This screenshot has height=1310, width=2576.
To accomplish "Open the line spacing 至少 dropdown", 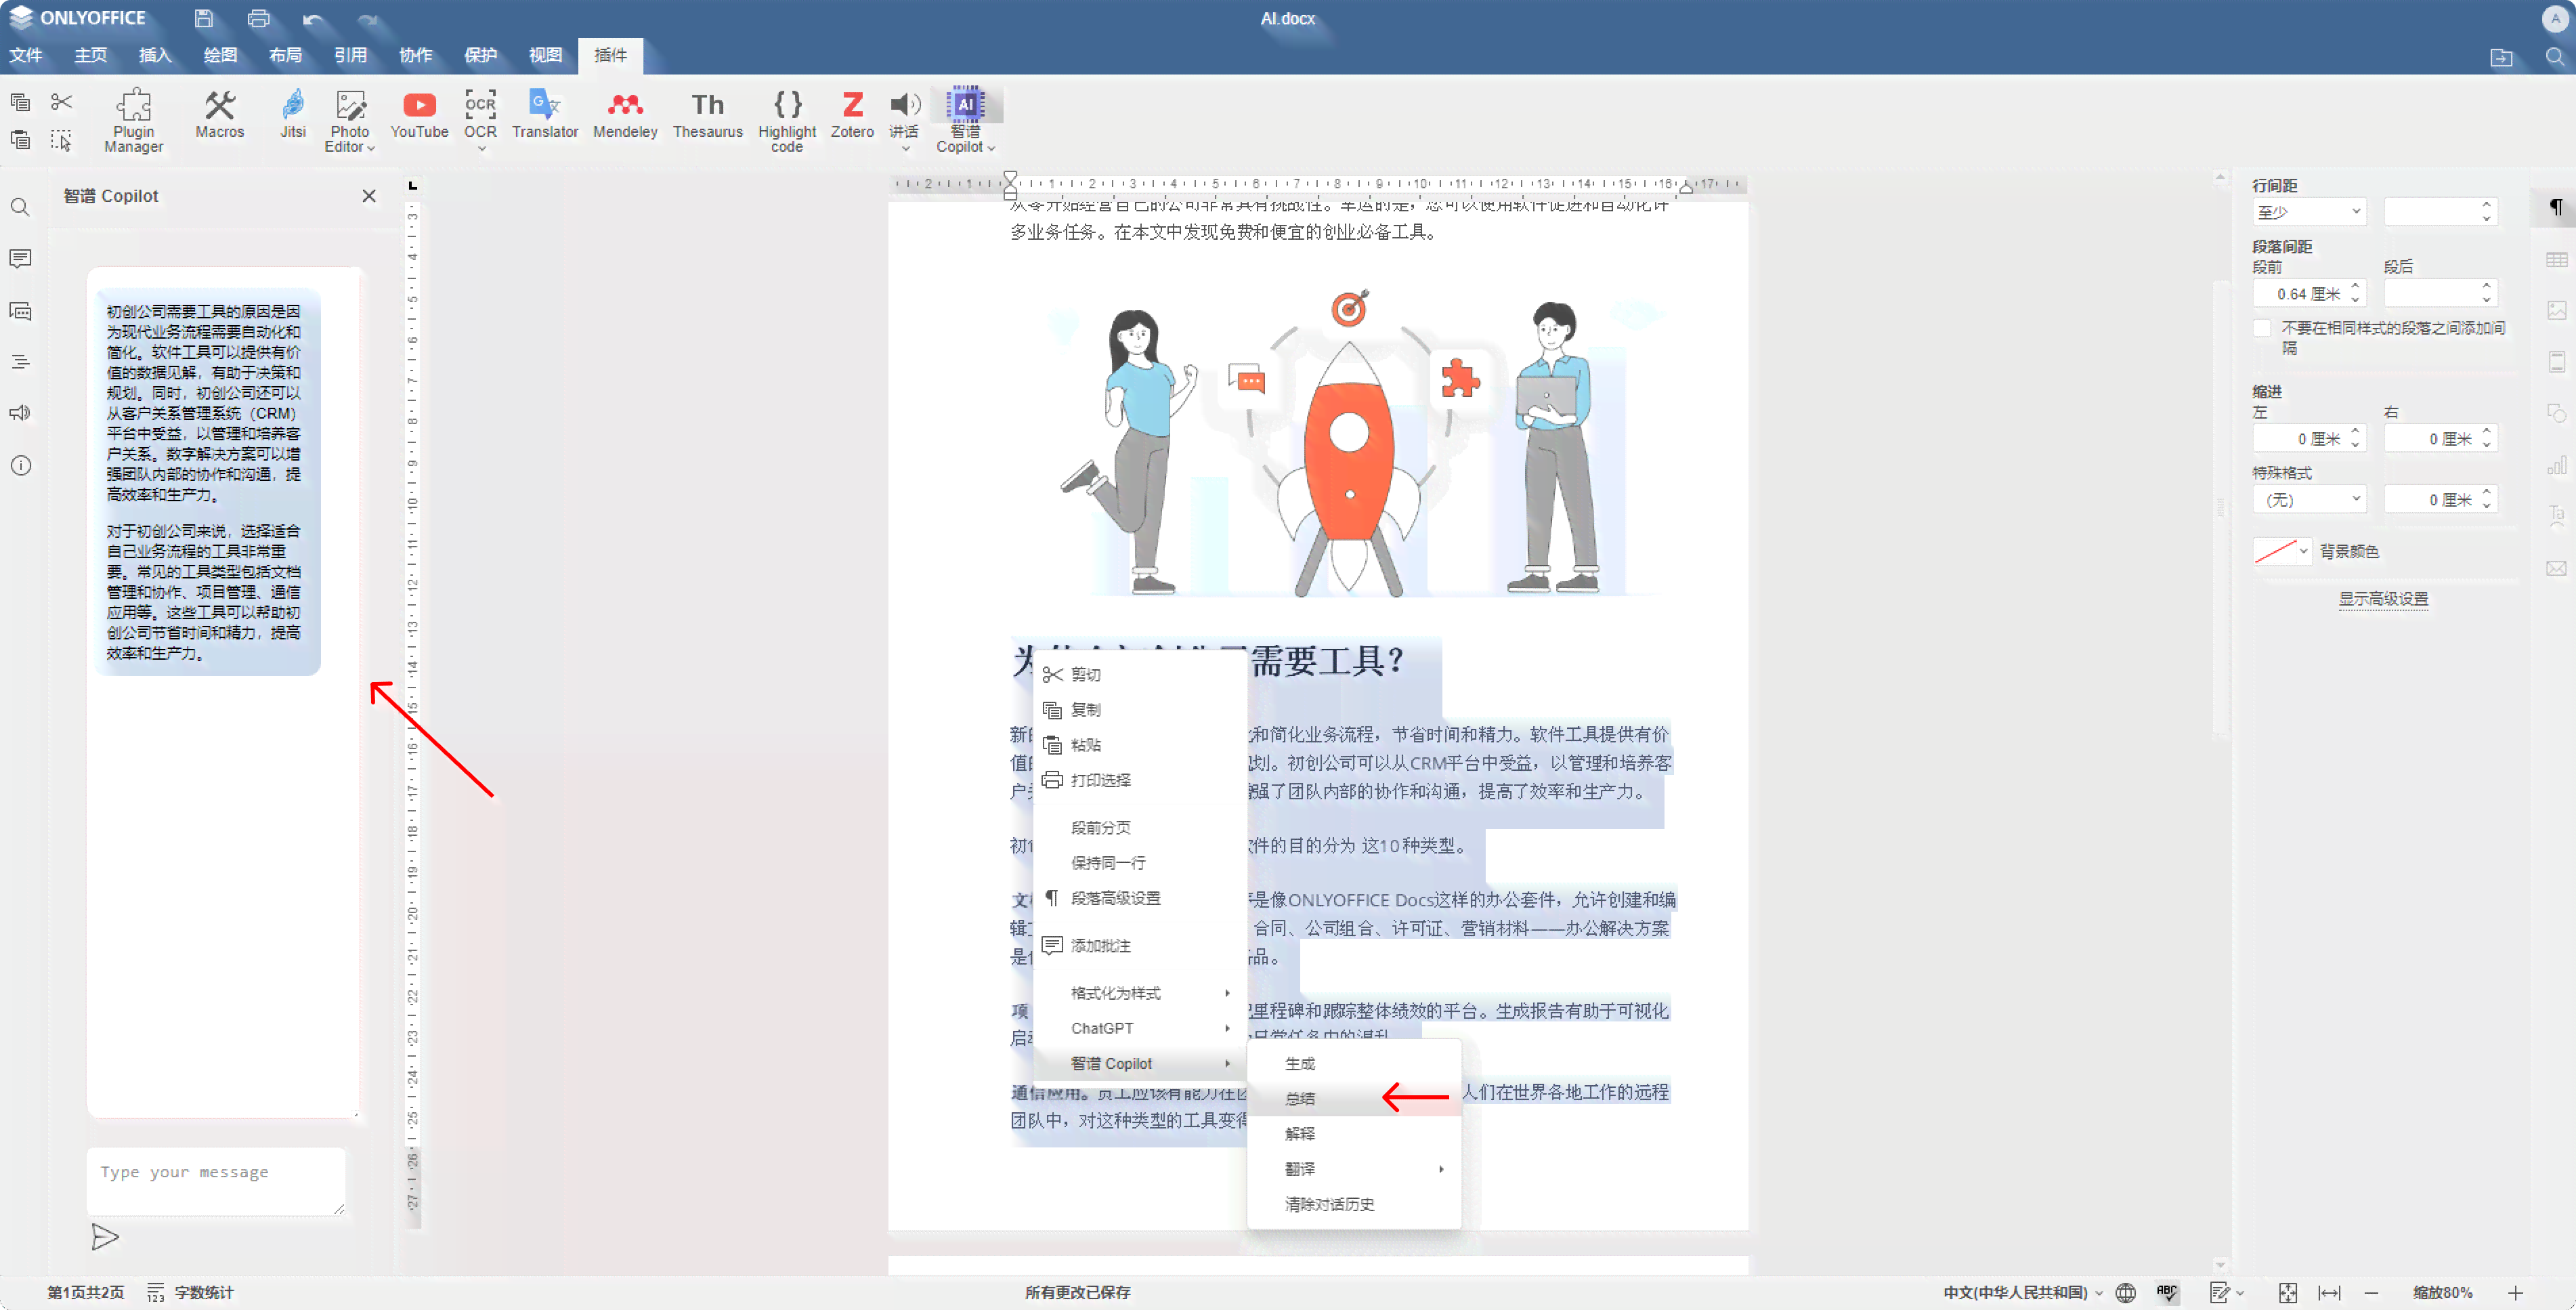I will point(2309,212).
